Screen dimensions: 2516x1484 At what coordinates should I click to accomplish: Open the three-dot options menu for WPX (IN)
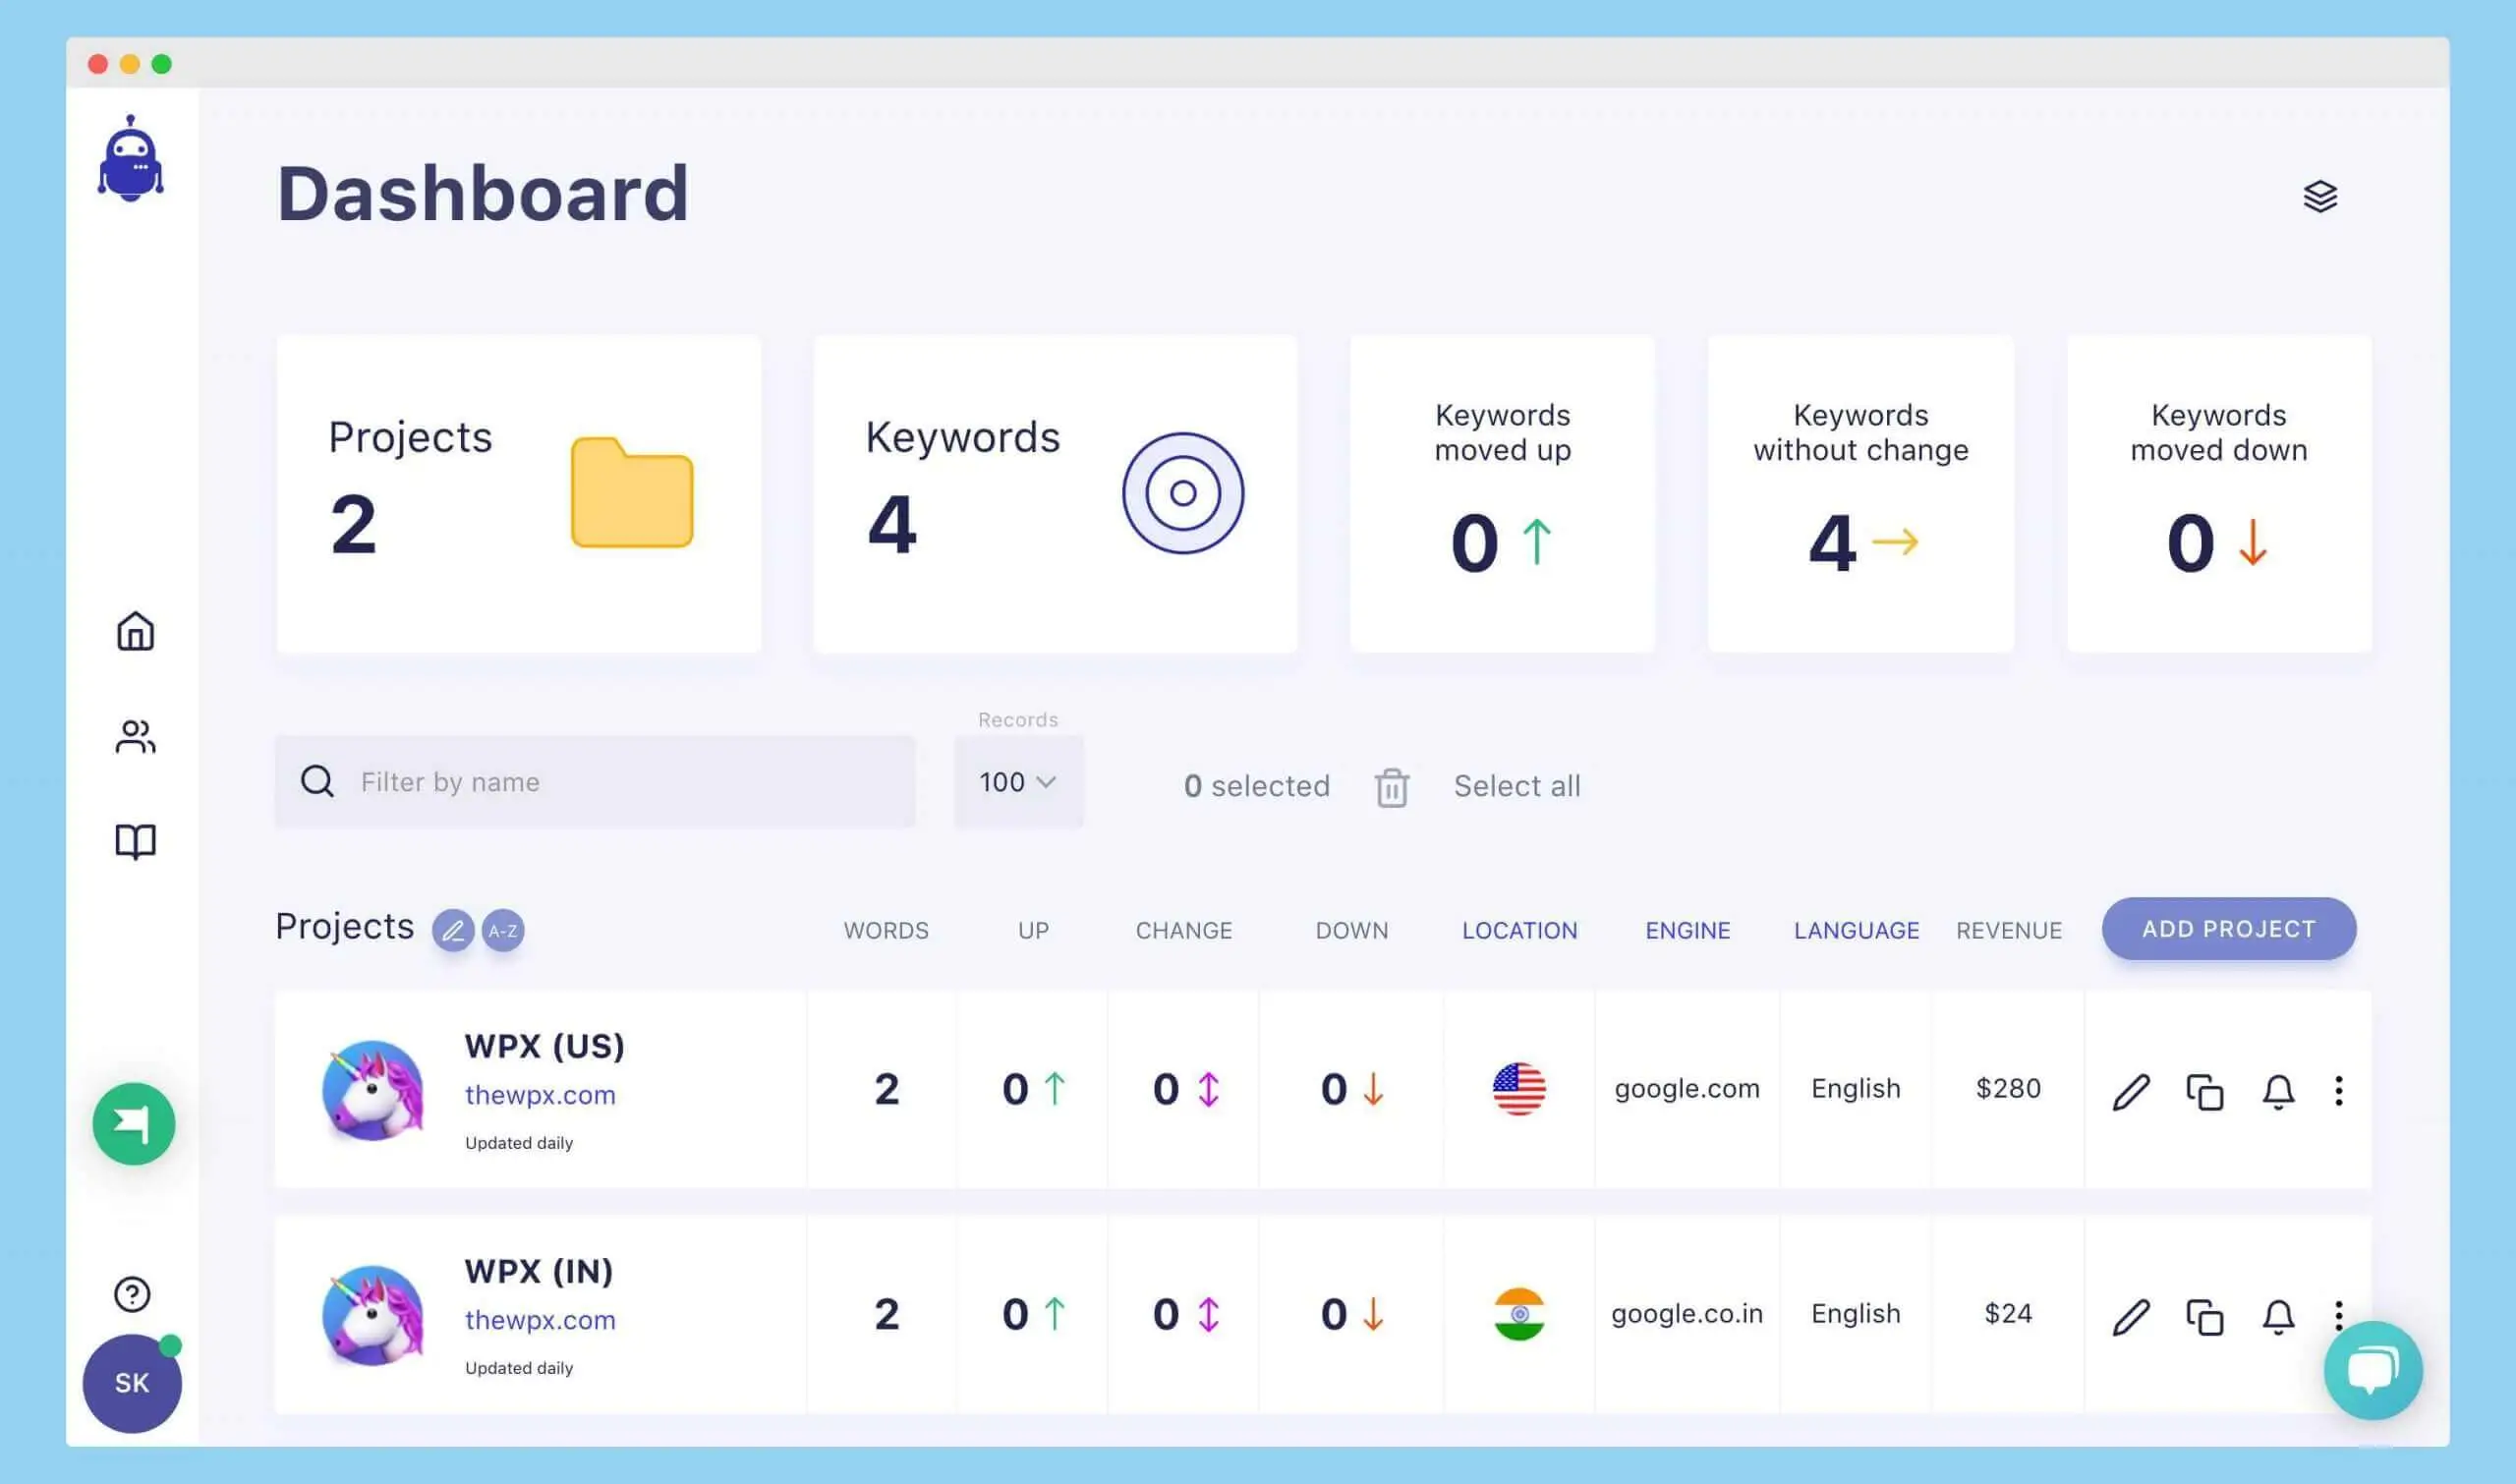[x=2339, y=1316]
